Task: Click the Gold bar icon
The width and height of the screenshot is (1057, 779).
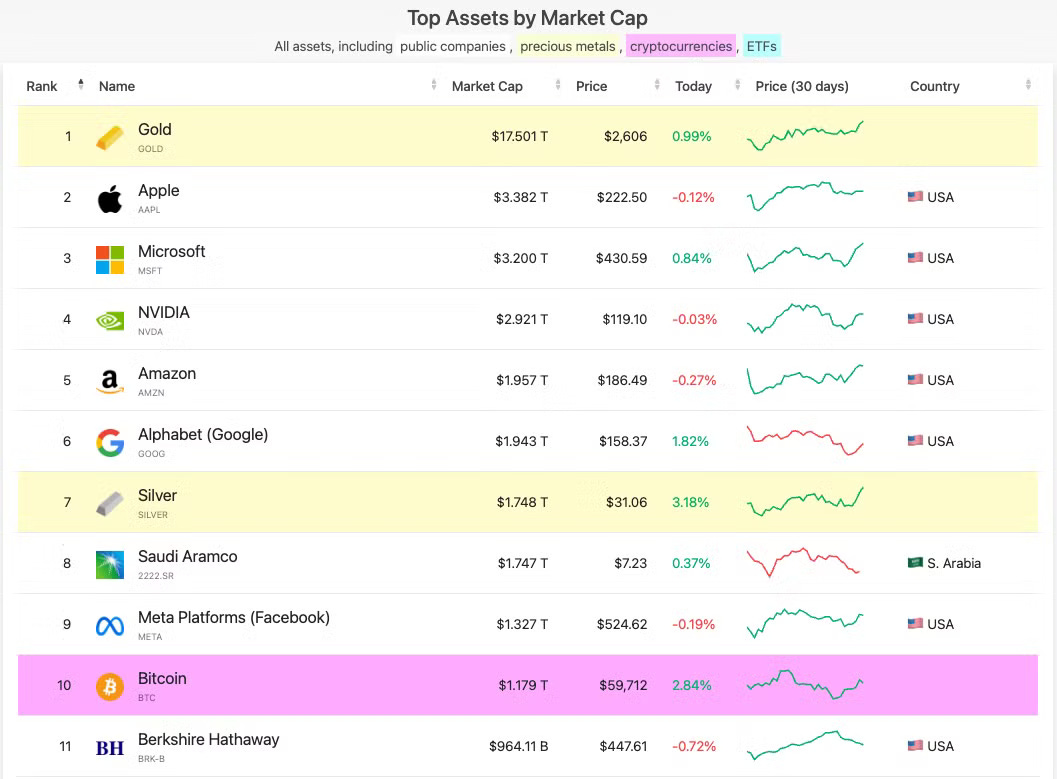Action: click(x=110, y=138)
